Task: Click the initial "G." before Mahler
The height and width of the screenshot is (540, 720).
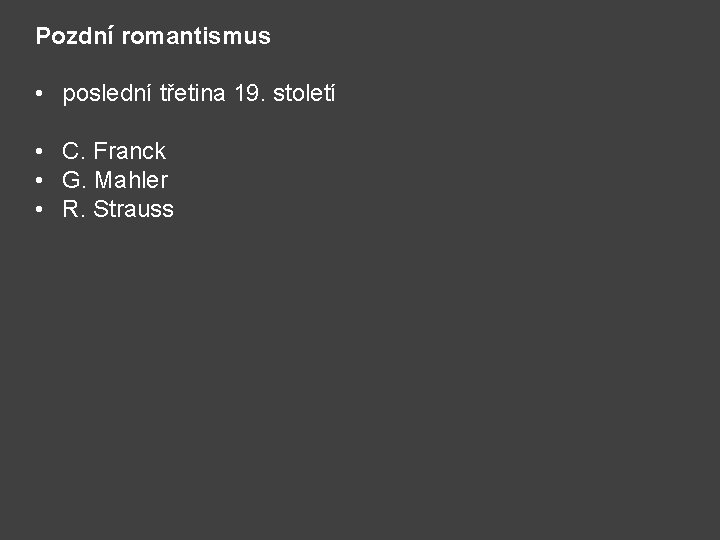Action: [x=74, y=181]
